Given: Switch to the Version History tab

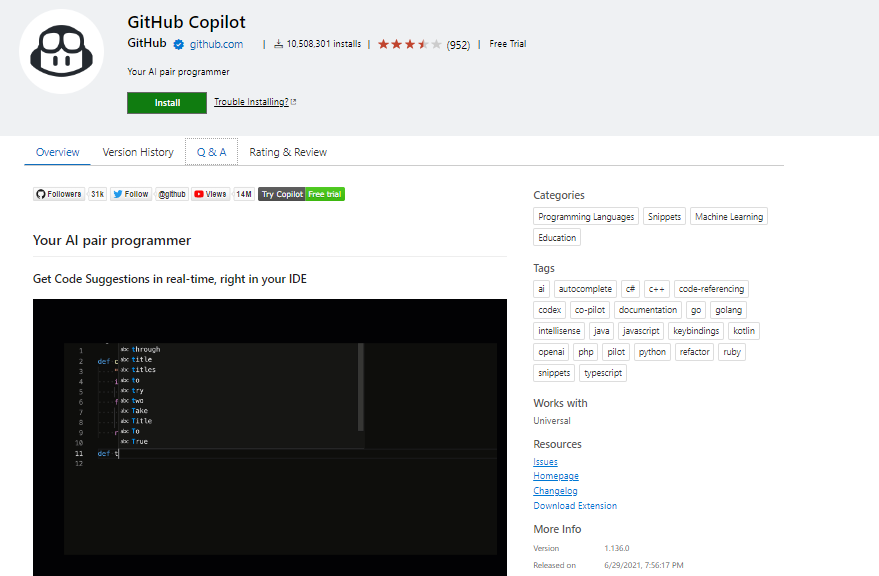Looking at the screenshot, I should click(137, 152).
